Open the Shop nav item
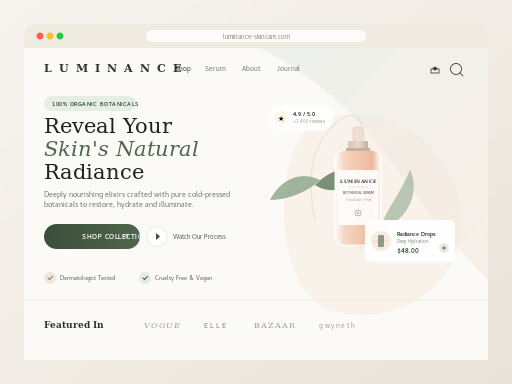The height and width of the screenshot is (384, 512). tap(183, 69)
